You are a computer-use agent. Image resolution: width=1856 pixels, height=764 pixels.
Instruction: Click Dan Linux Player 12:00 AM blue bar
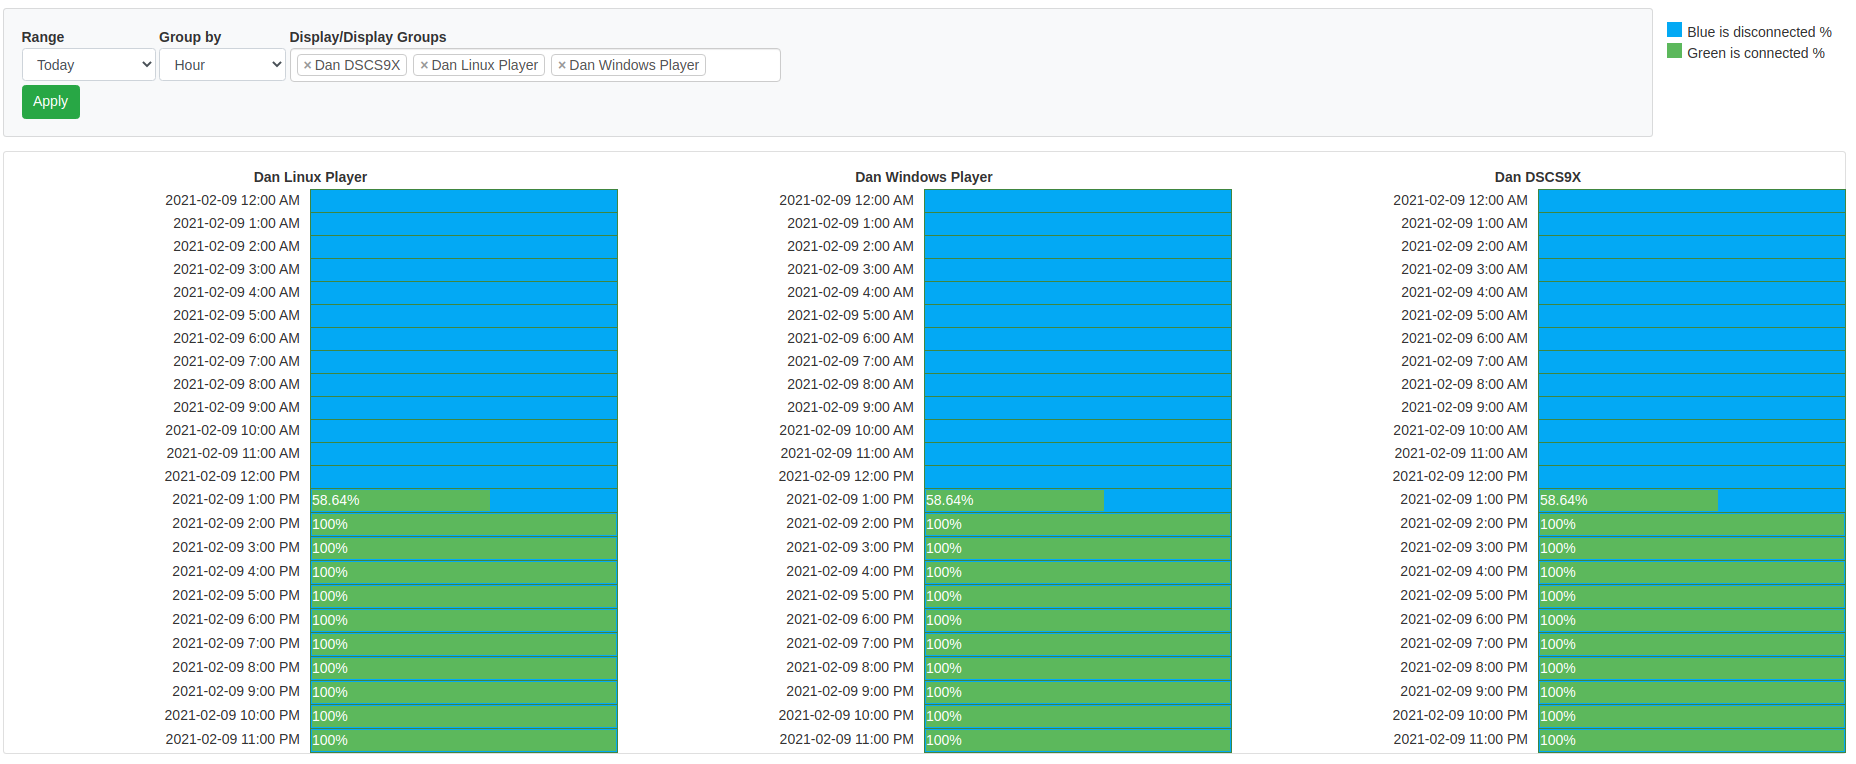(x=464, y=201)
